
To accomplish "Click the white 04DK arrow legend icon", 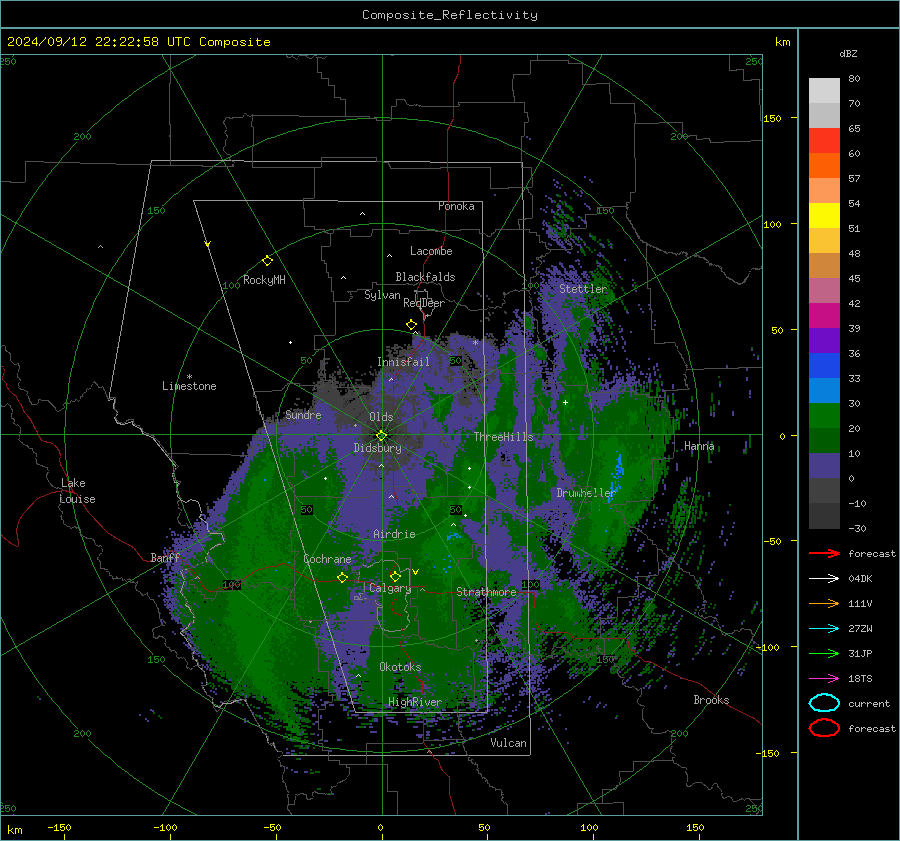I will pyautogui.click(x=824, y=579).
